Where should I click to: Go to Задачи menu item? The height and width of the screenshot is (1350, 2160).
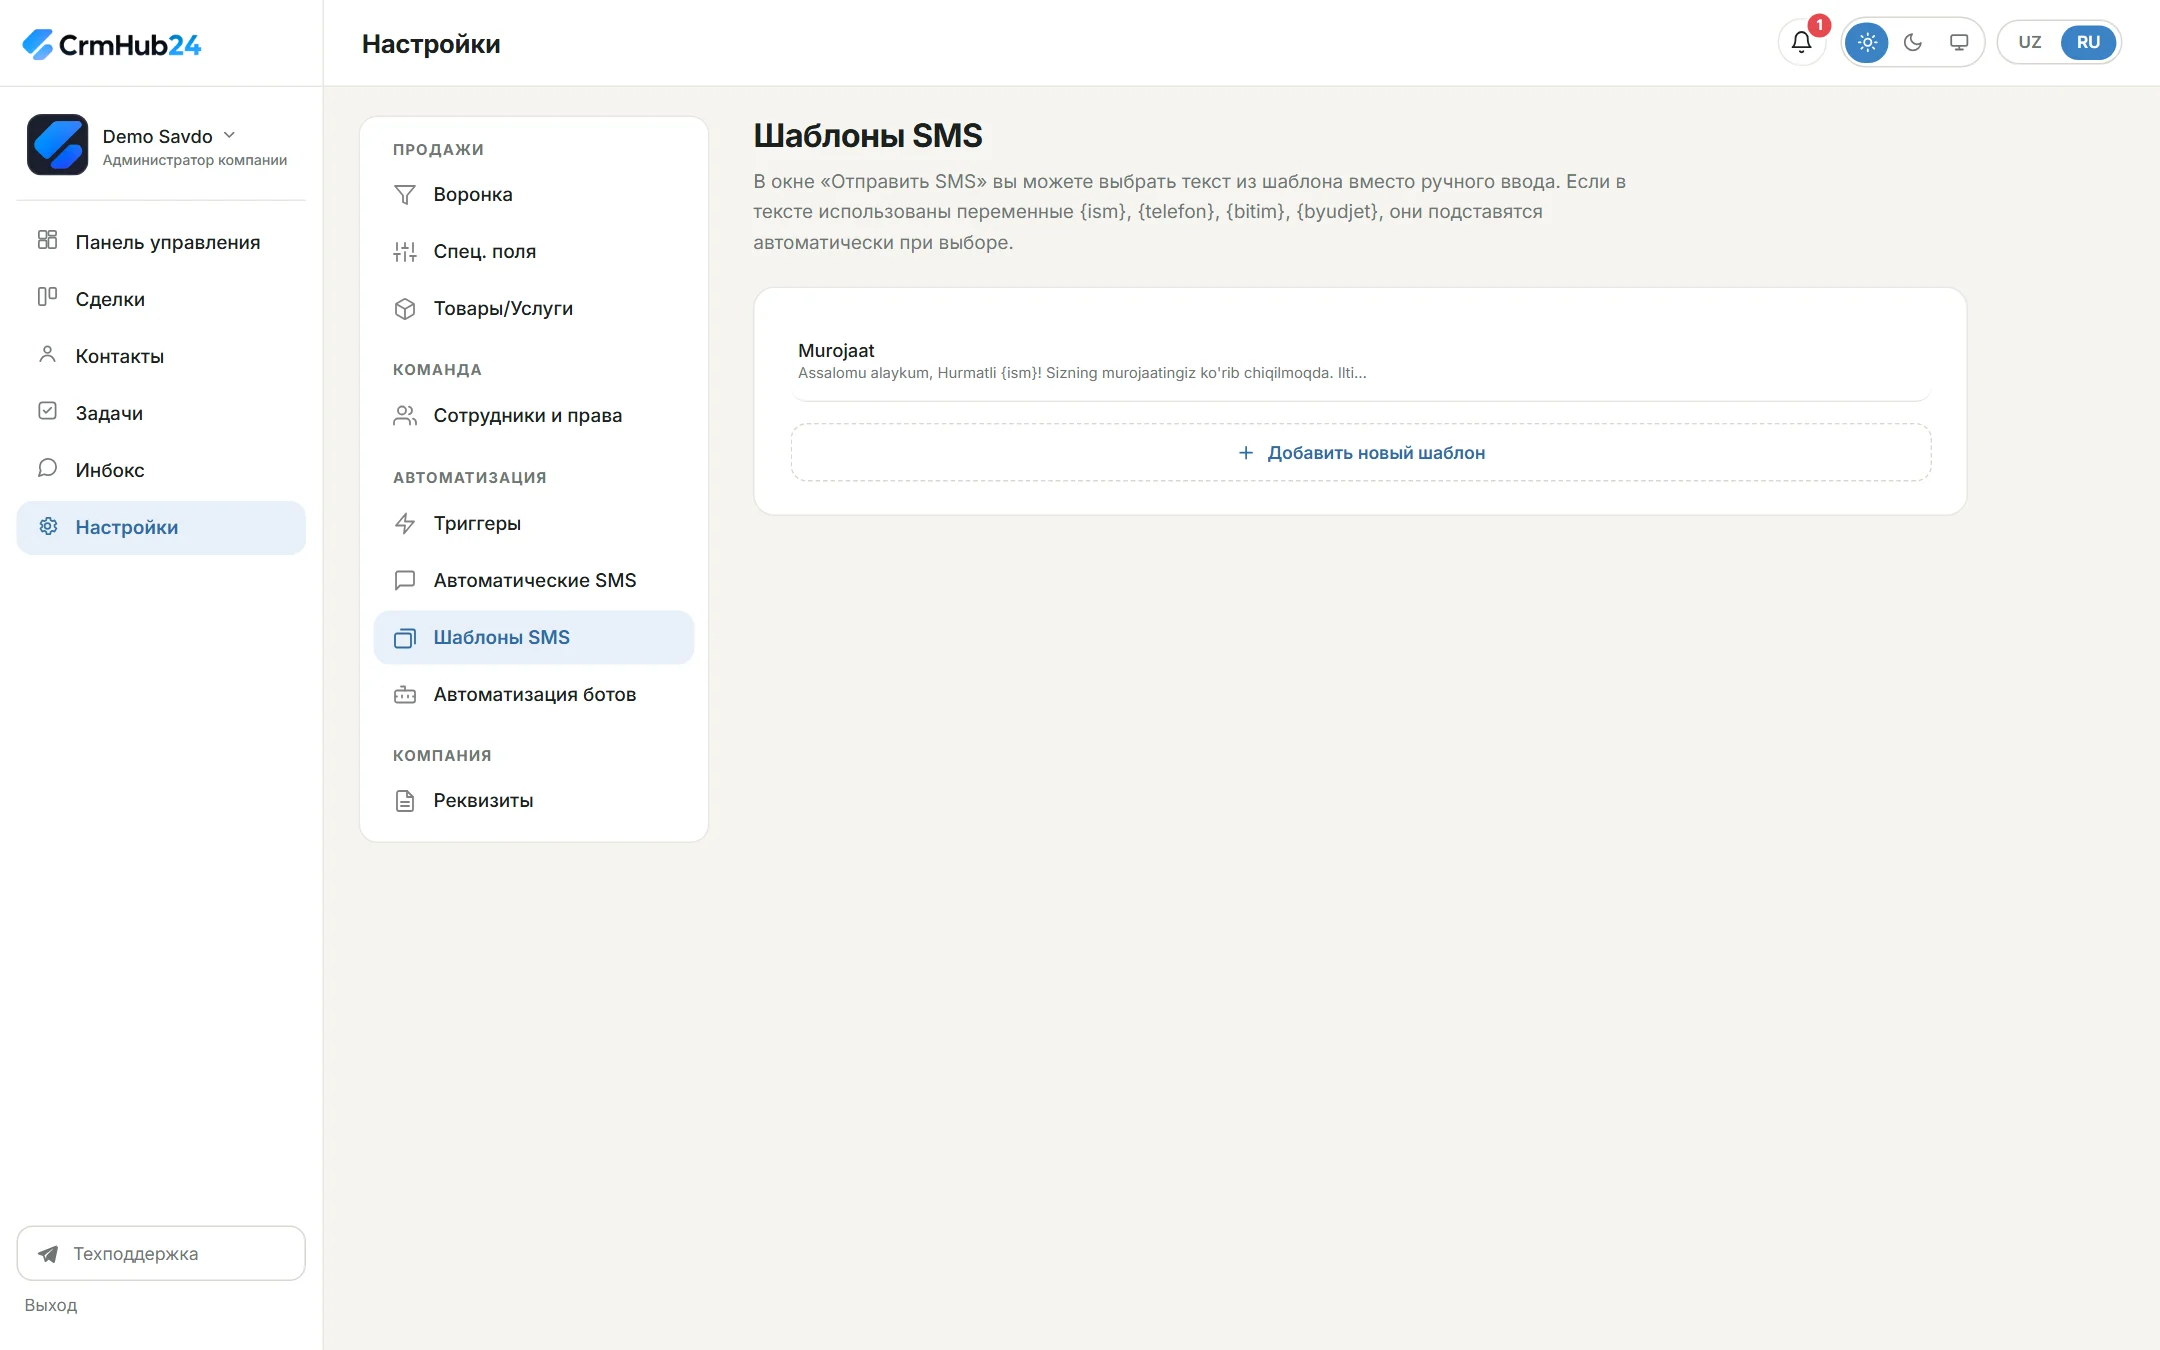tap(161, 412)
